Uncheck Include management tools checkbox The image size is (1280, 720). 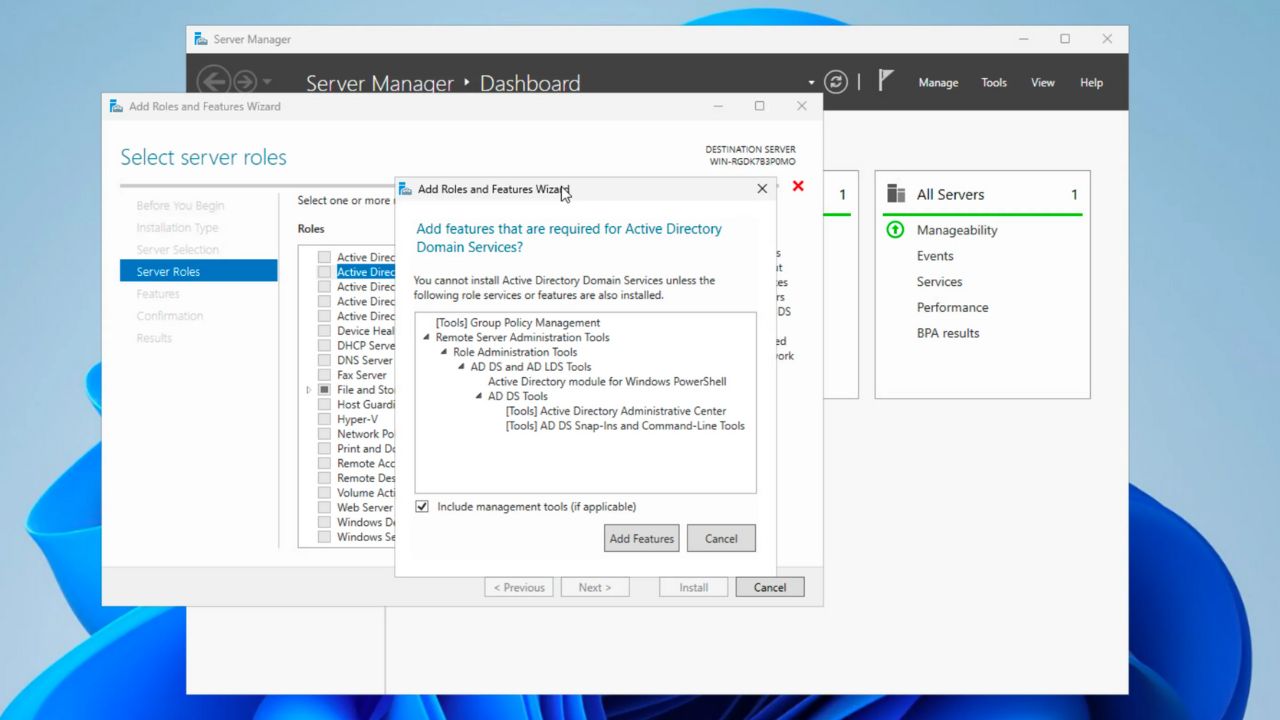[422, 507]
